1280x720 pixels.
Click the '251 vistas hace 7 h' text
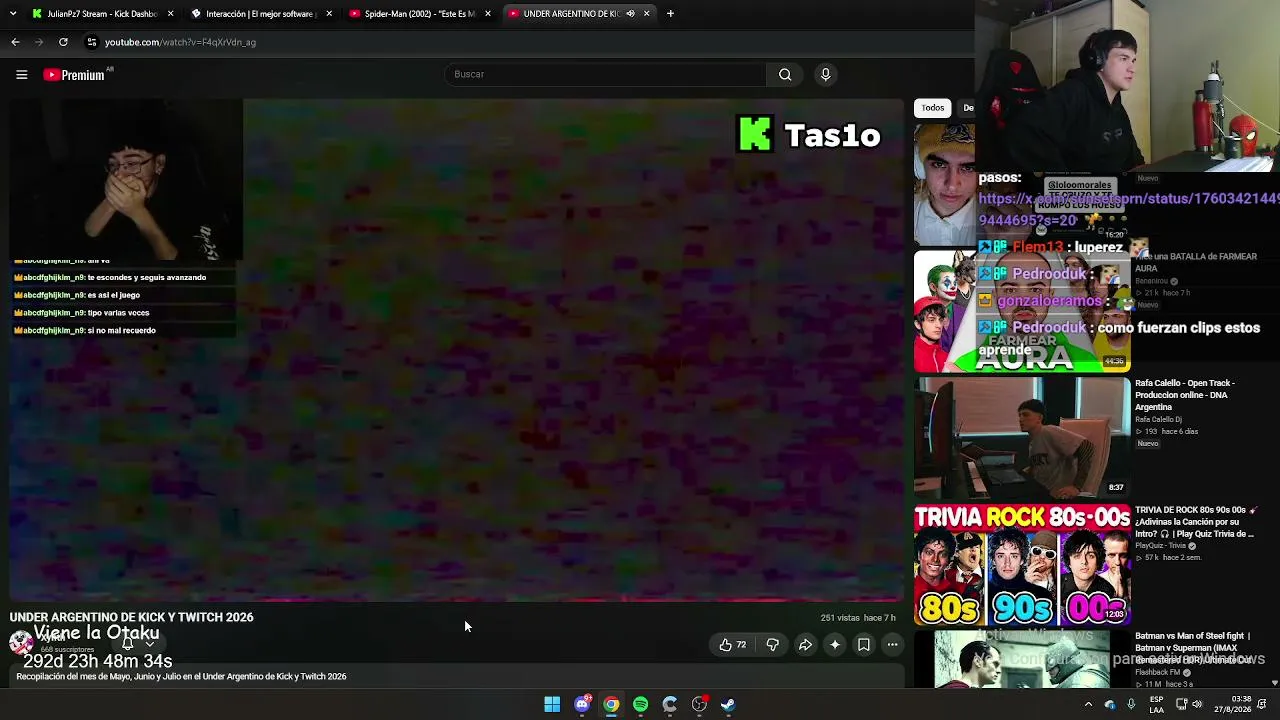click(x=858, y=618)
